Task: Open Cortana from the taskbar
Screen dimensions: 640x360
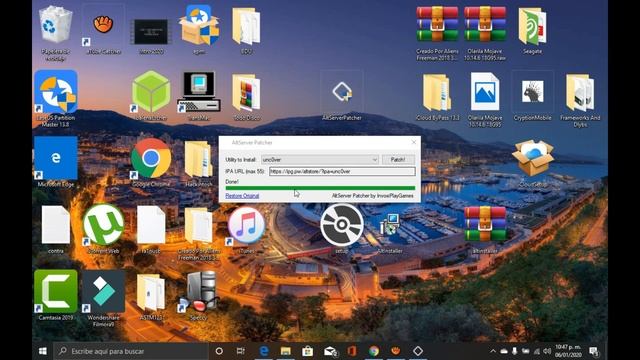Action: pos(219,351)
